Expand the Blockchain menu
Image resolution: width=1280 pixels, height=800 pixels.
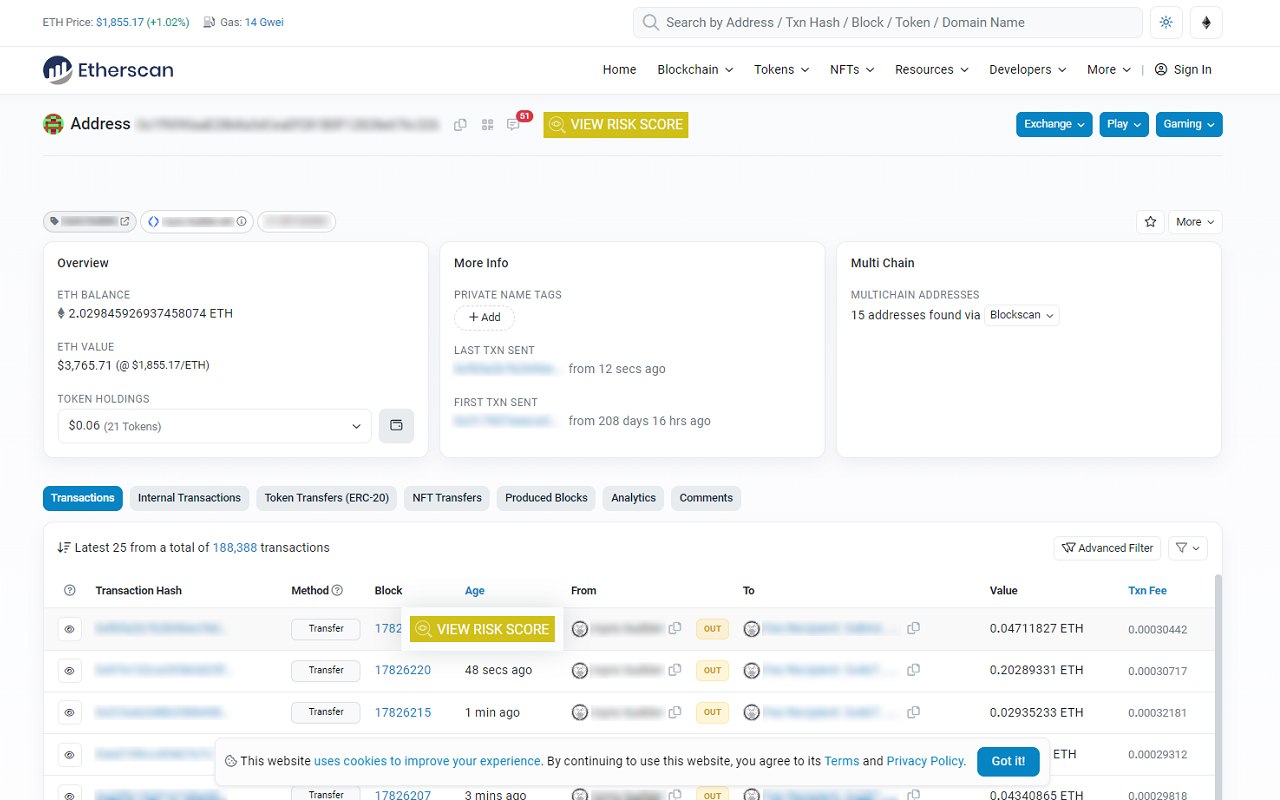pos(695,70)
